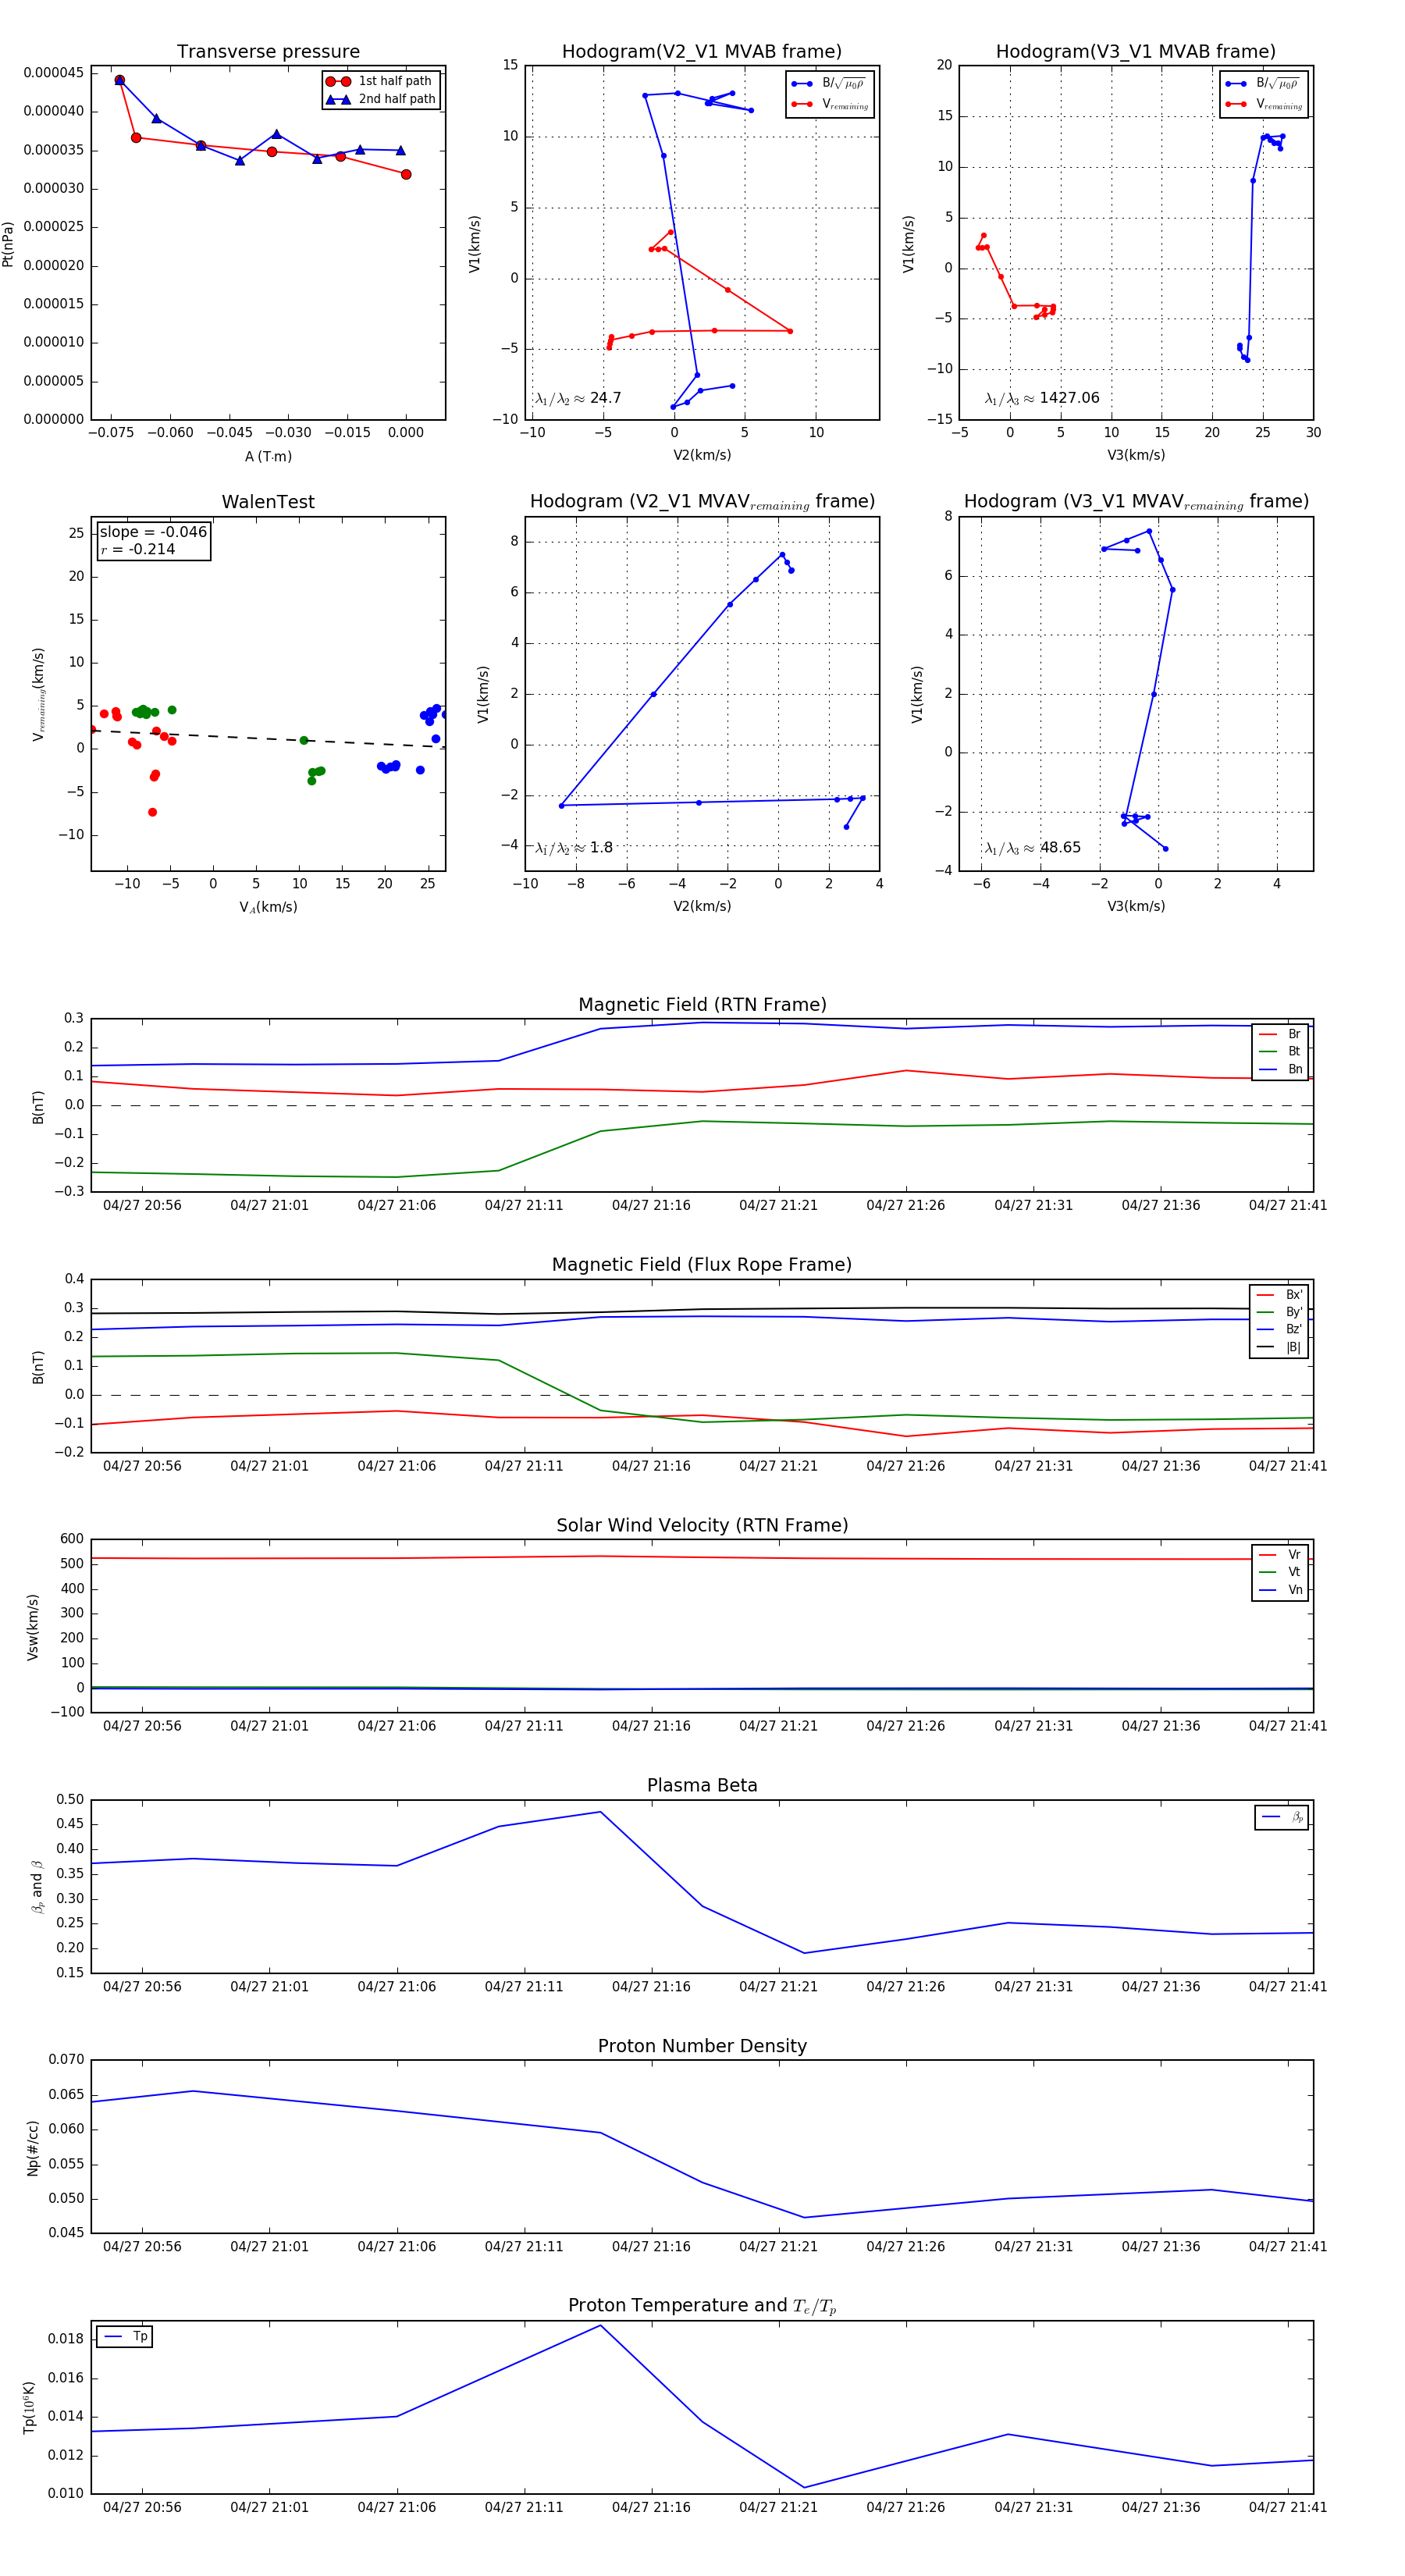This screenshot has height=2576, width=1405.
Task: Select the "By'" legend entry
Action: [x=1279, y=1312]
